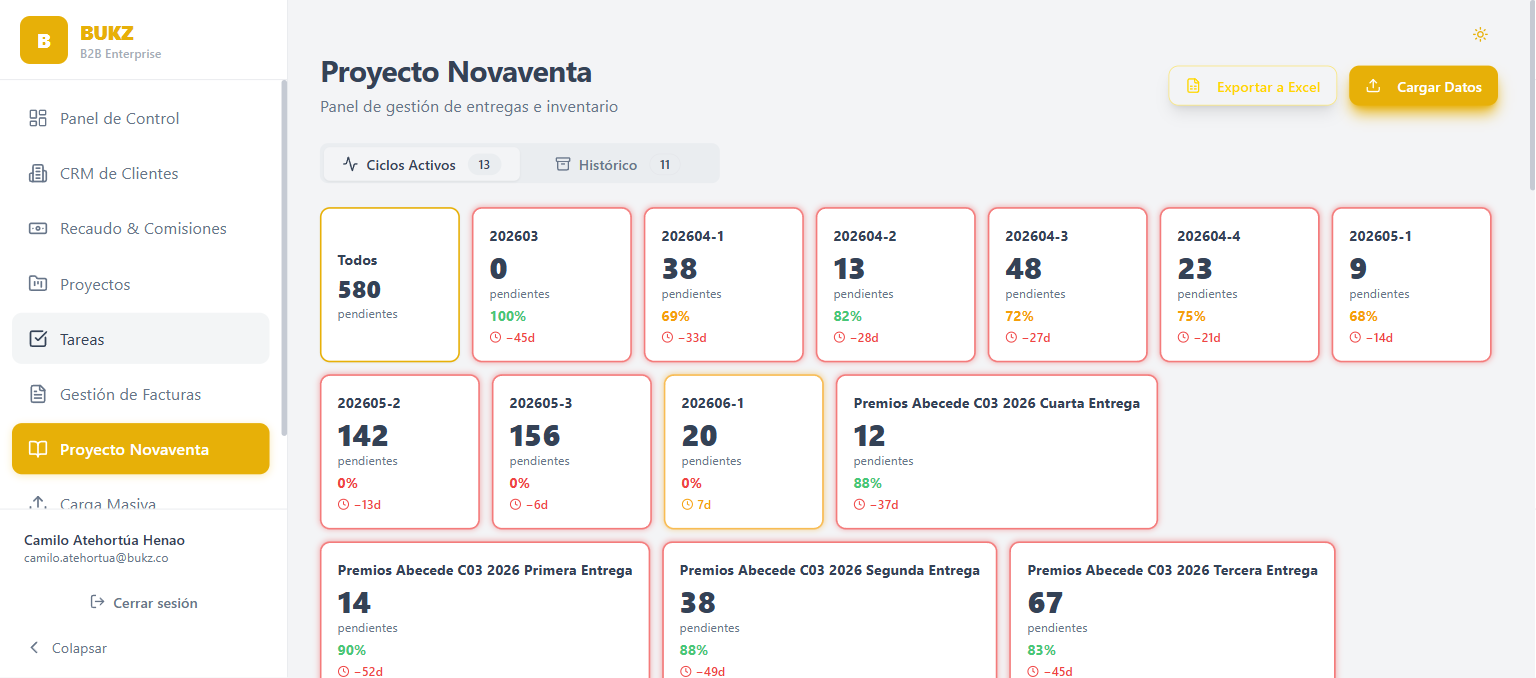The height and width of the screenshot is (678, 1536).
Task: Click the Colapsar chevron icon
Action: coord(34,648)
